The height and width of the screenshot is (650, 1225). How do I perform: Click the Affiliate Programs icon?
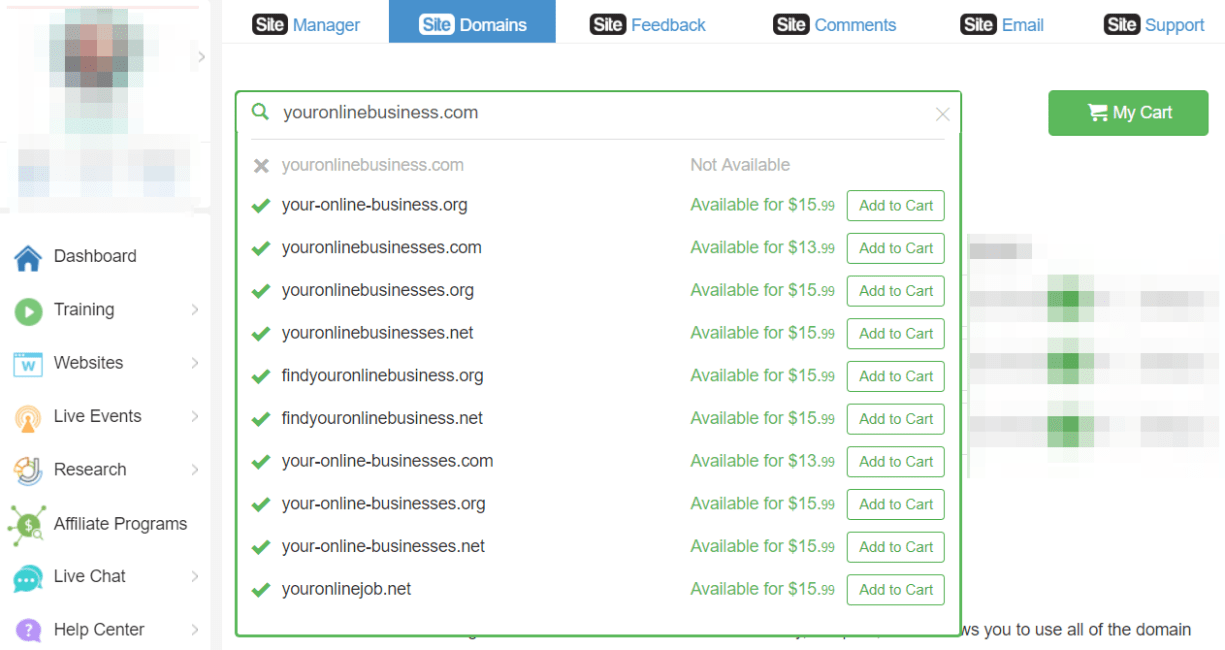coord(27,525)
